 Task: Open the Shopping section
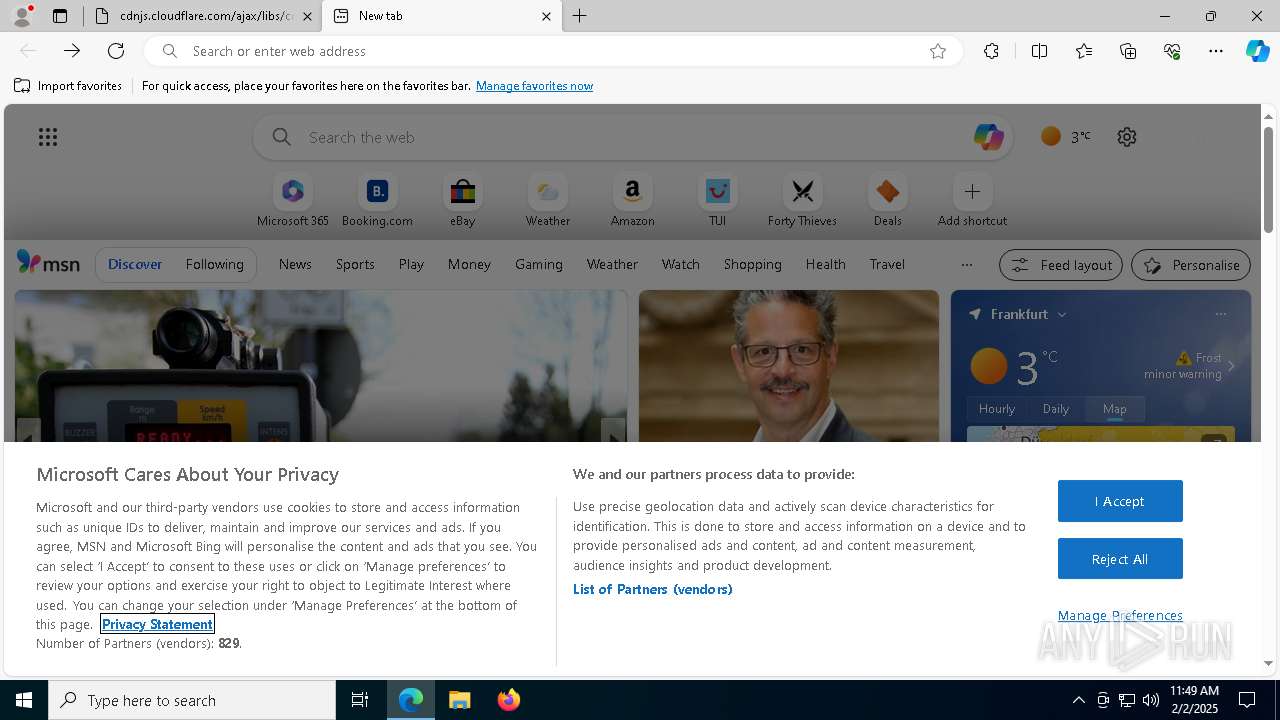[x=753, y=265]
